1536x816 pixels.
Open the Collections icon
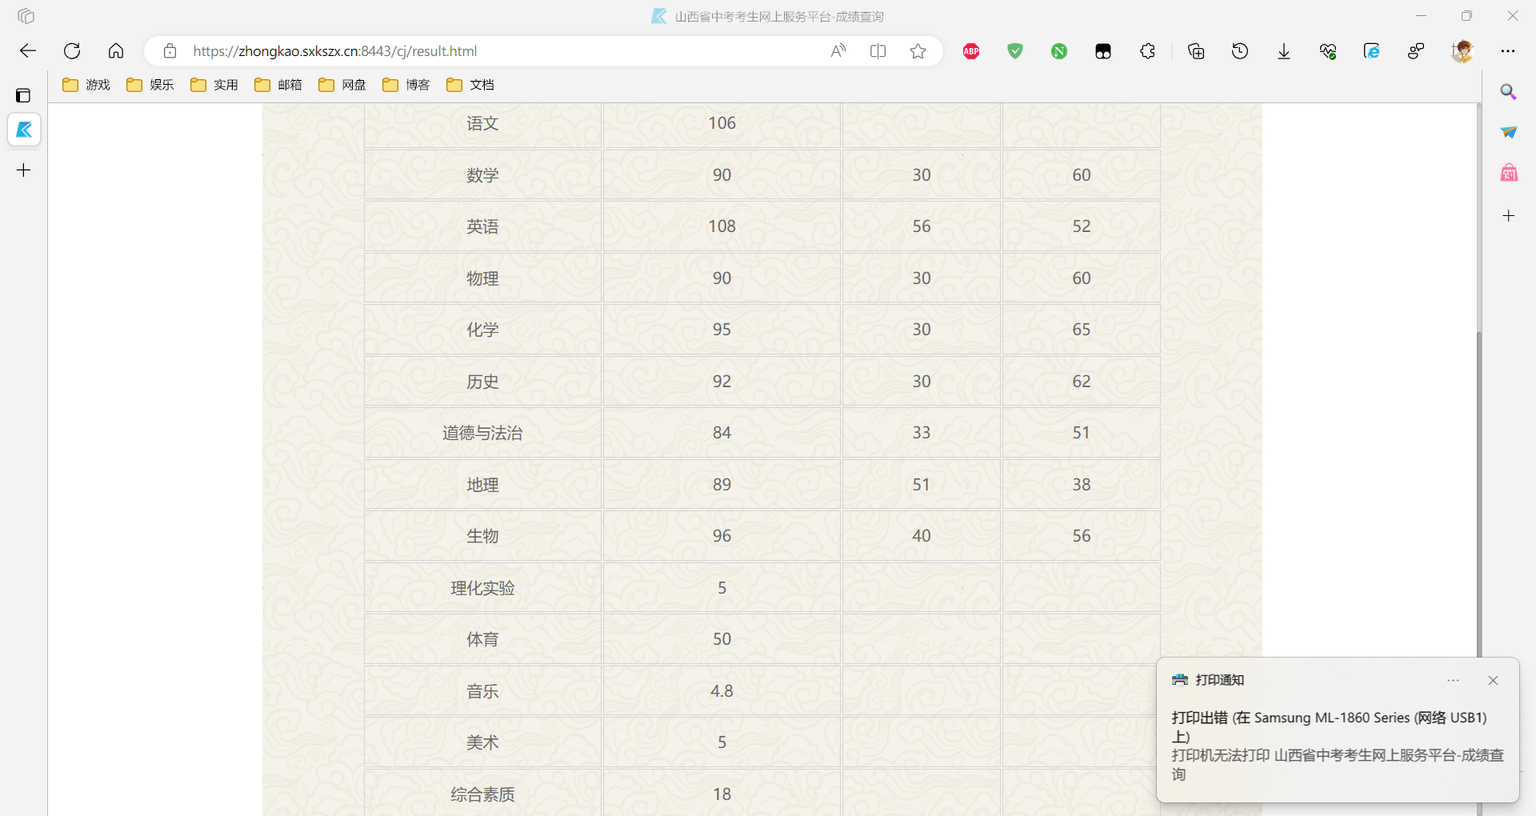(x=1195, y=51)
